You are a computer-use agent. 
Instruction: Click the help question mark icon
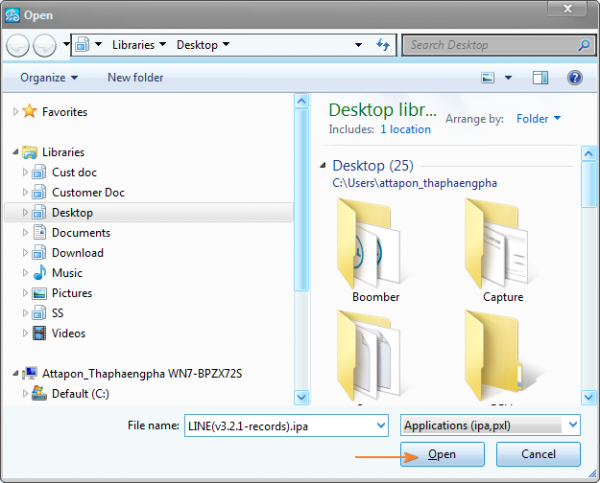coord(574,77)
